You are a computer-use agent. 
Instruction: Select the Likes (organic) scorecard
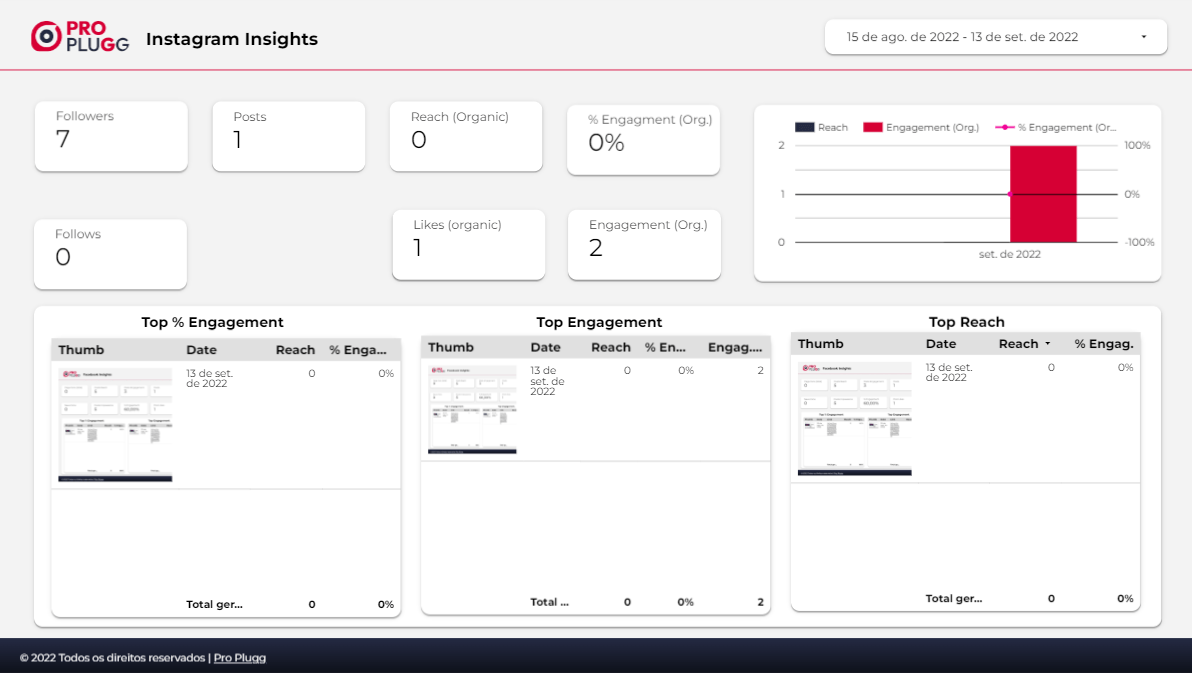[468, 245]
